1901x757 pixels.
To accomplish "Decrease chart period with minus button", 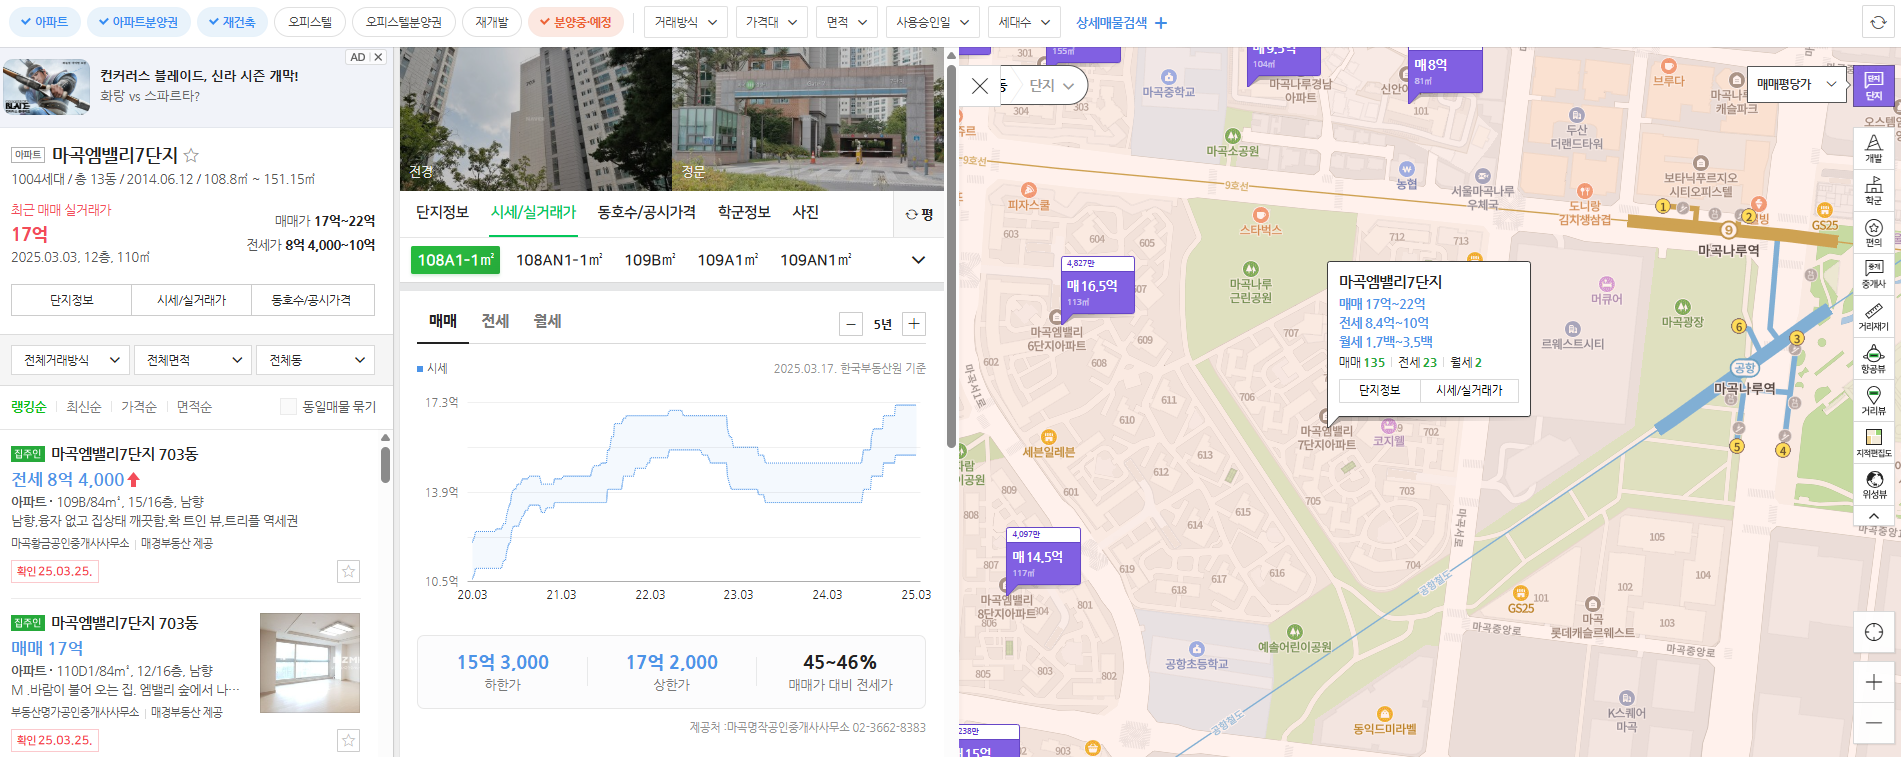I will 851,324.
